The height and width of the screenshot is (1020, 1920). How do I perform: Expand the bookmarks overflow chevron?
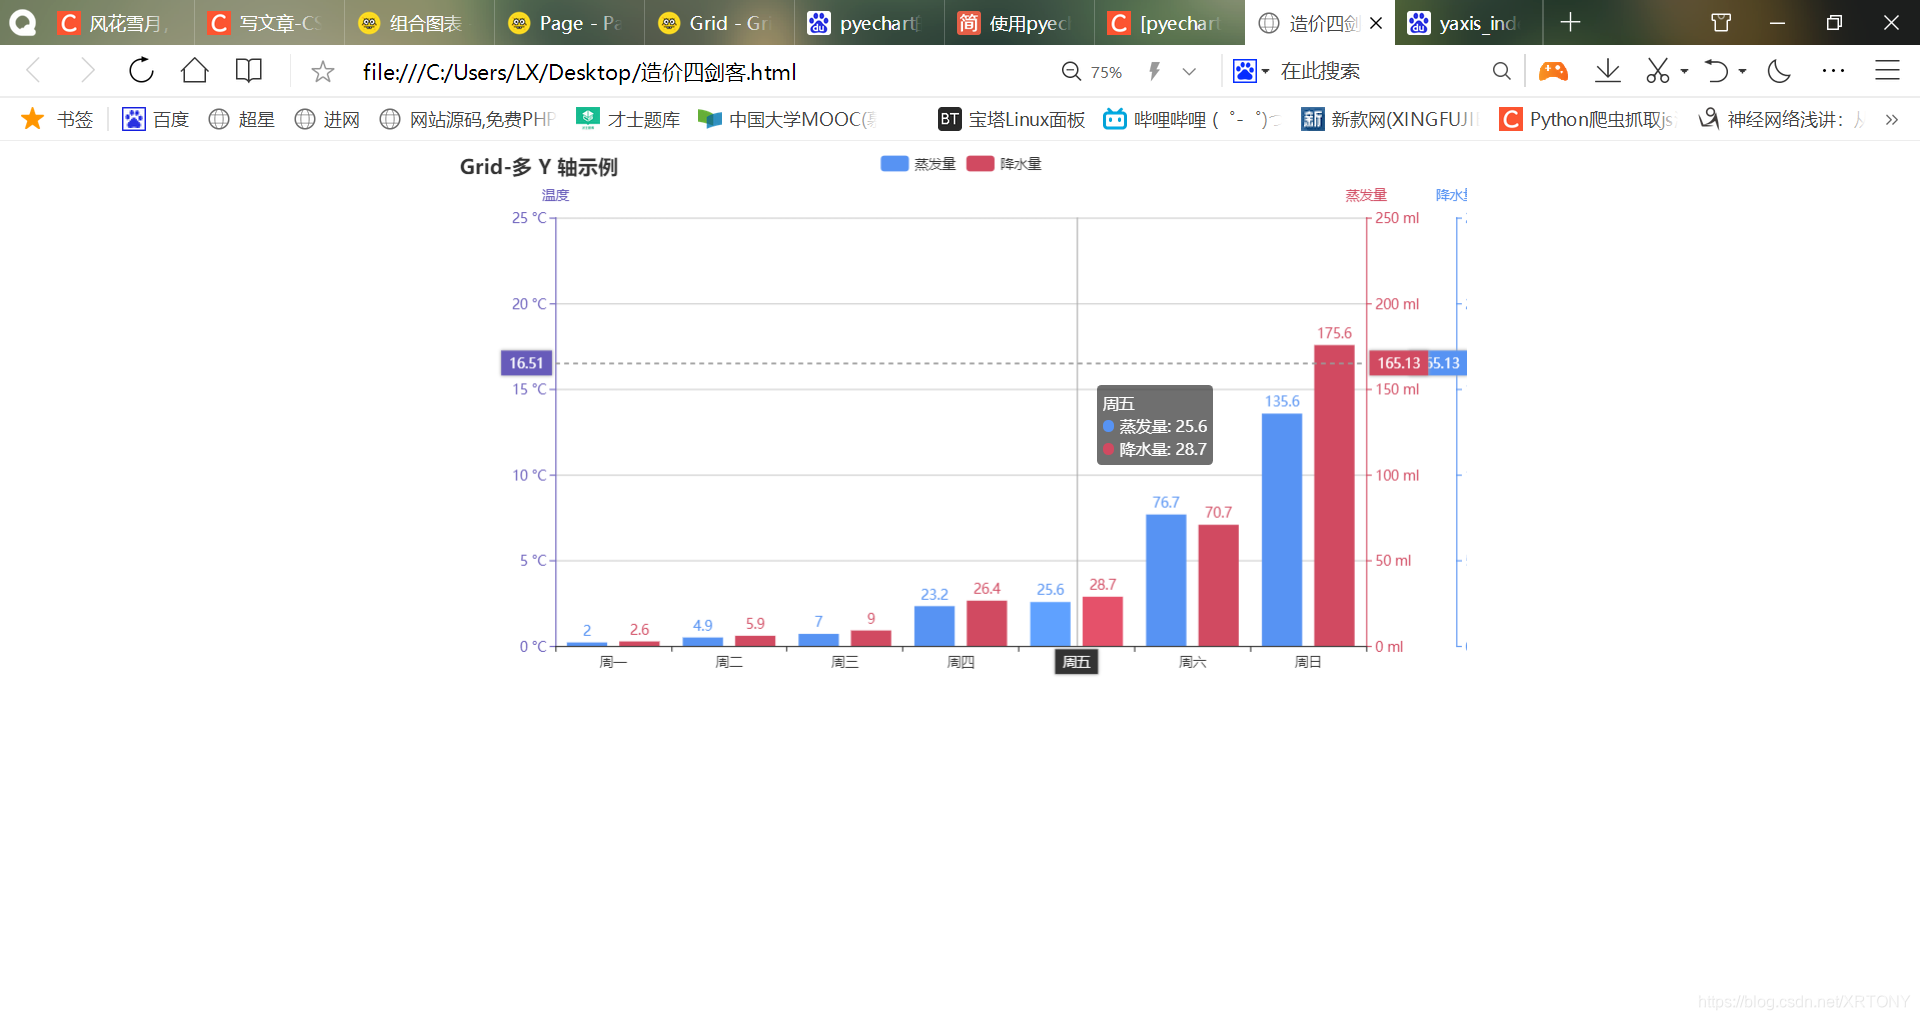(1892, 120)
